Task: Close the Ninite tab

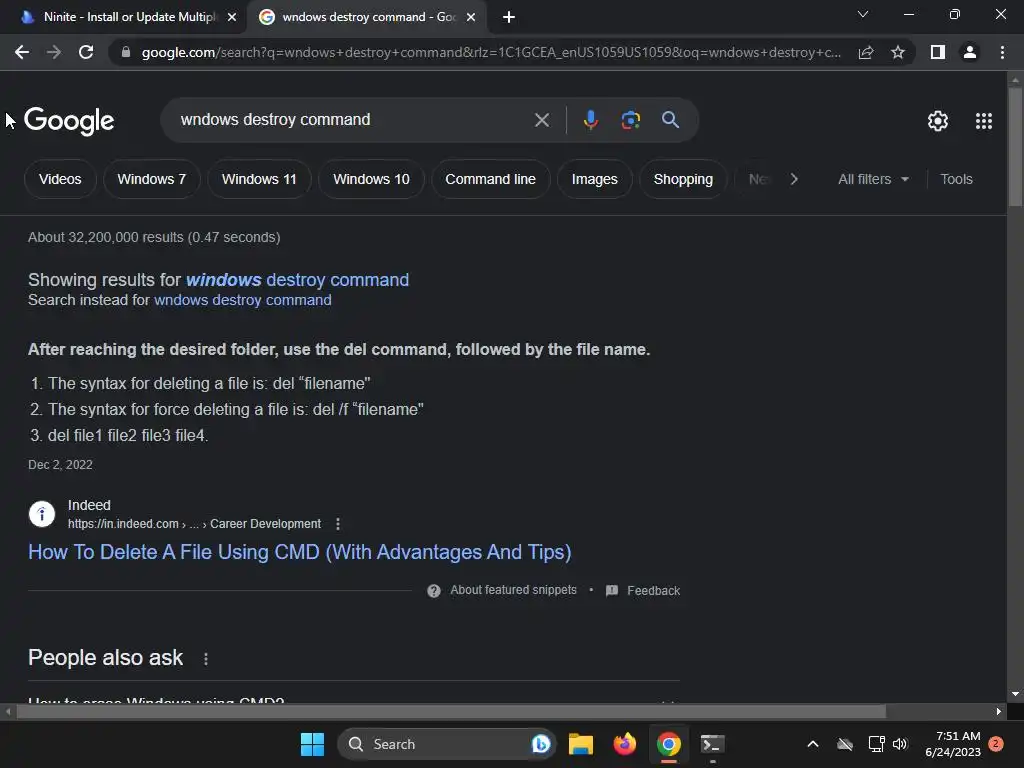Action: point(232,17)
